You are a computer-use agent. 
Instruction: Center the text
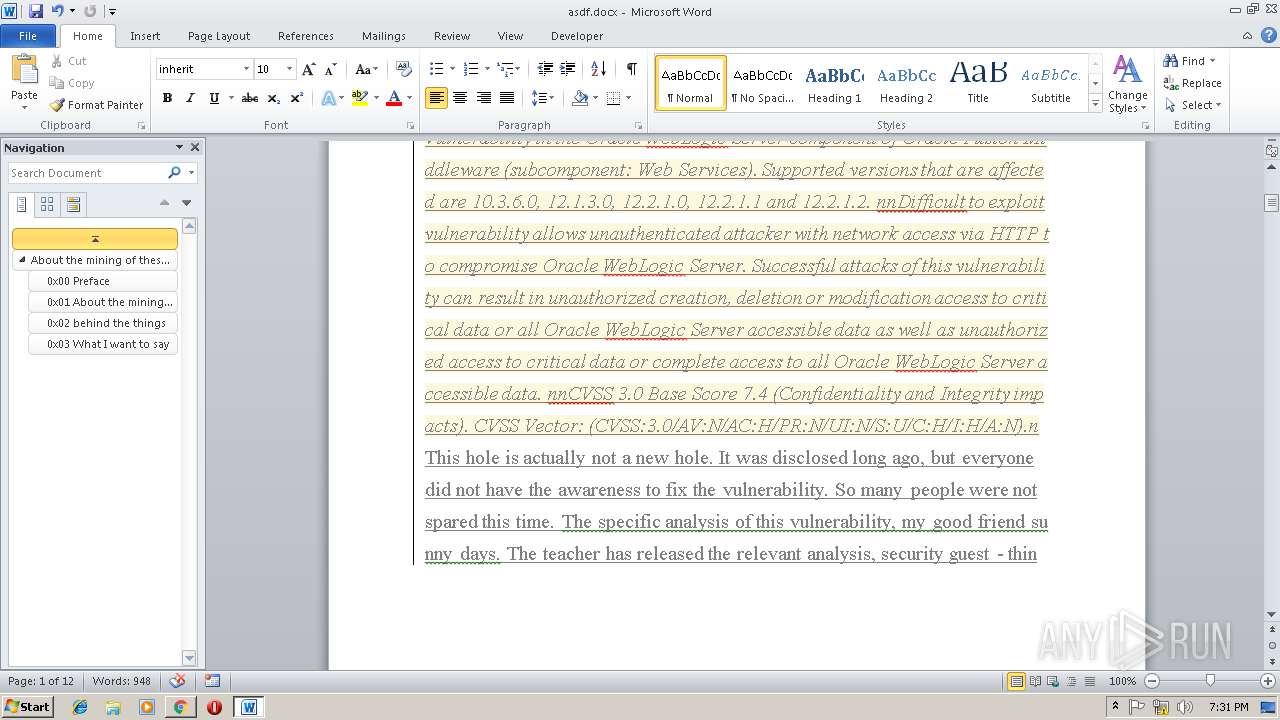pyautogui.click(x=460, y=98)
